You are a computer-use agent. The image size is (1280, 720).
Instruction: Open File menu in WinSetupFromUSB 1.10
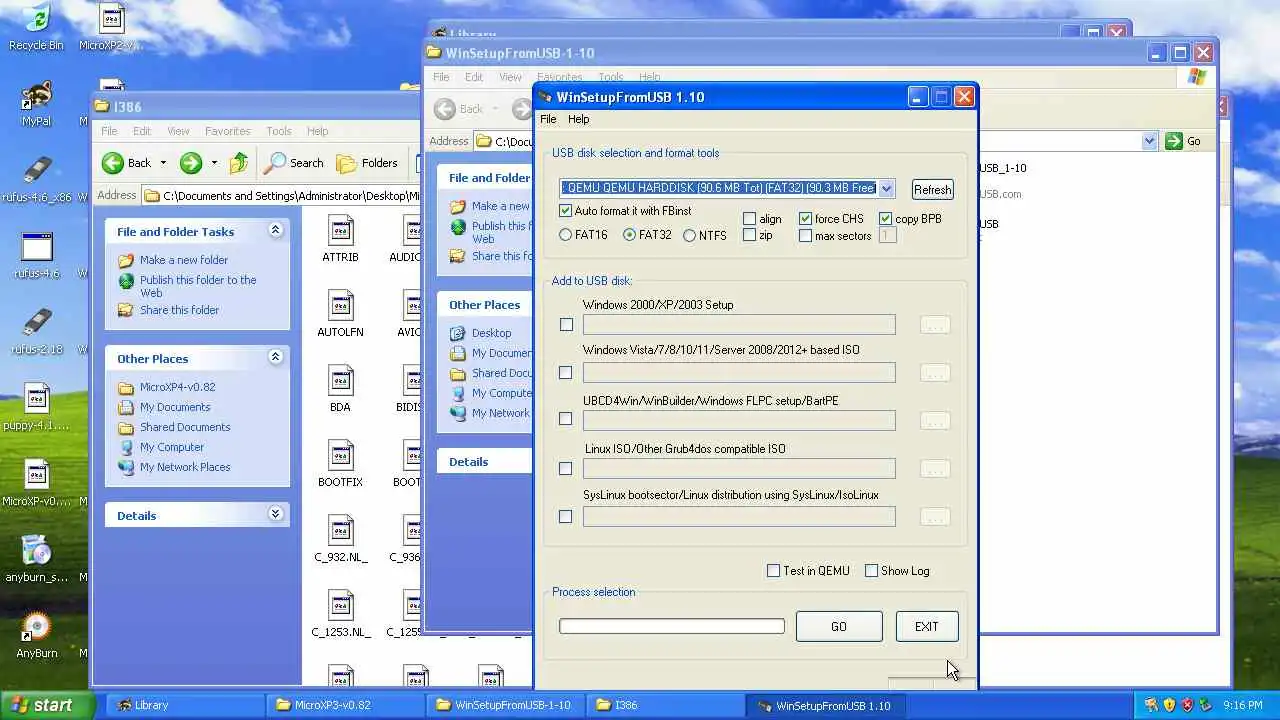(548, 119)
